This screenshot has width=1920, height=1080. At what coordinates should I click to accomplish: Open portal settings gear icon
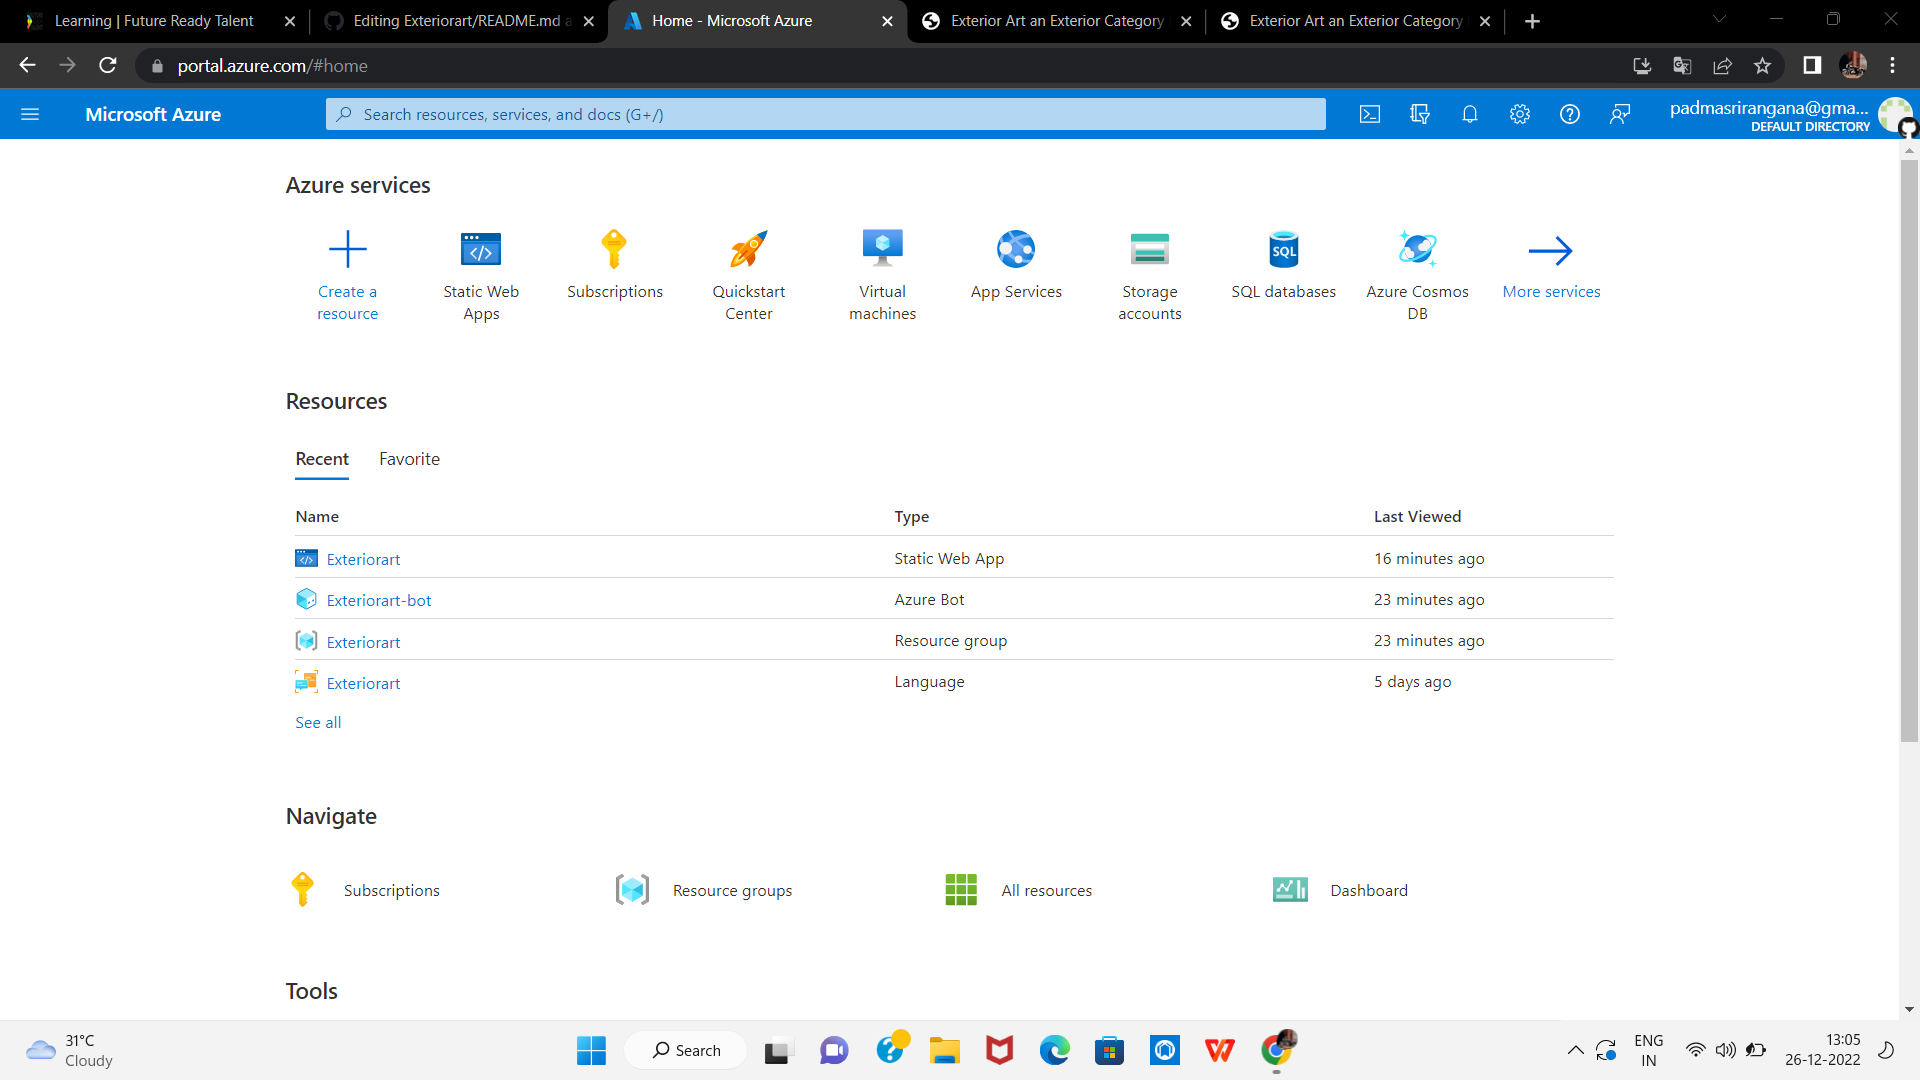click(x=1520, y=114)
